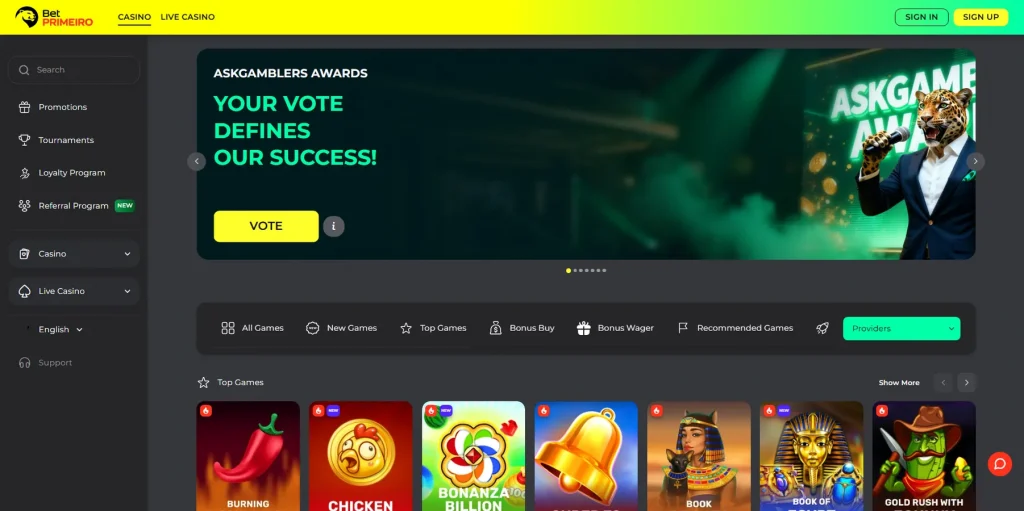Select the Bonus Buy games filter
Viewport: 1024px width, 511px height.
point(522,328)
